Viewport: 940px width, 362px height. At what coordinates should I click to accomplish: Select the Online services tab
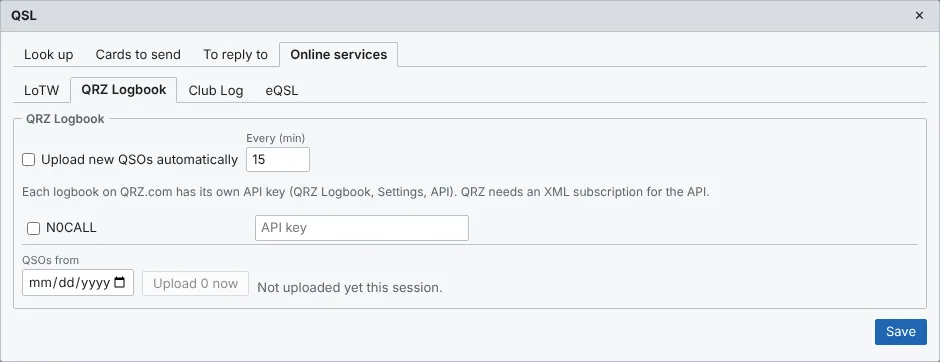339,55
